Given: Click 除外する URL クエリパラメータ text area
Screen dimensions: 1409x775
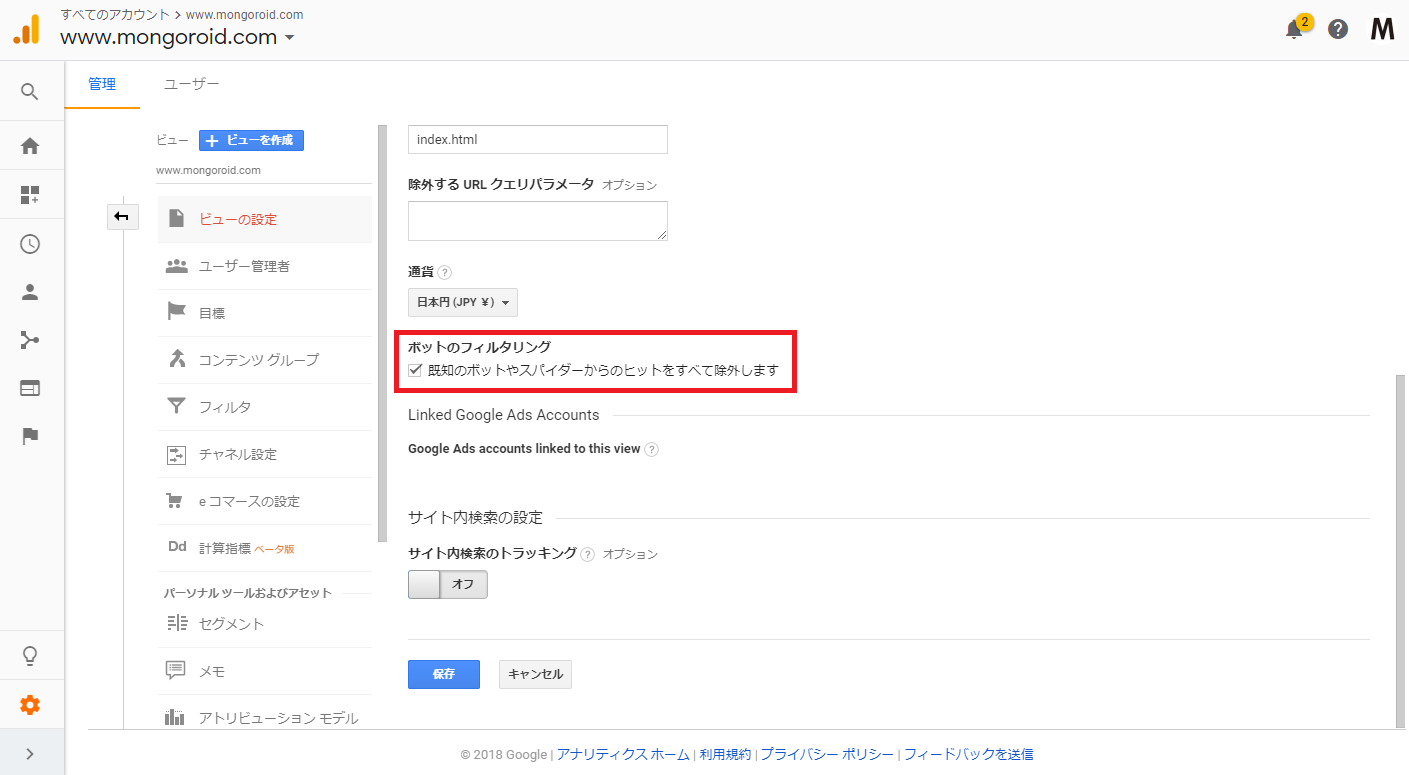Looking at the screenshot, I should point(538,221).
